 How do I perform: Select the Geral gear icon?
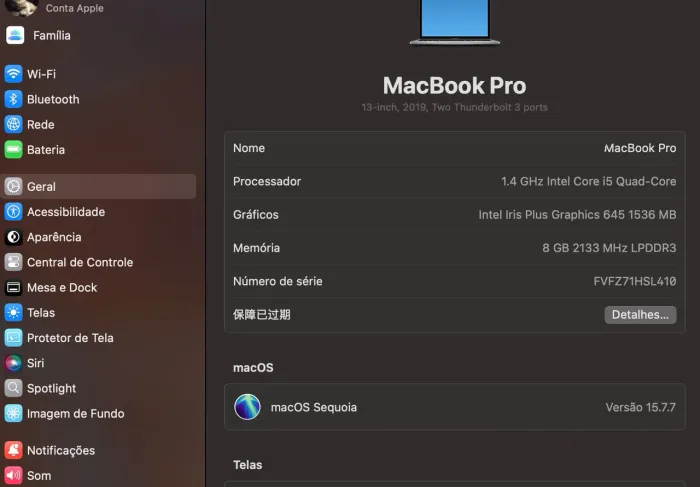pyautogui.click(x=13, y=187)
